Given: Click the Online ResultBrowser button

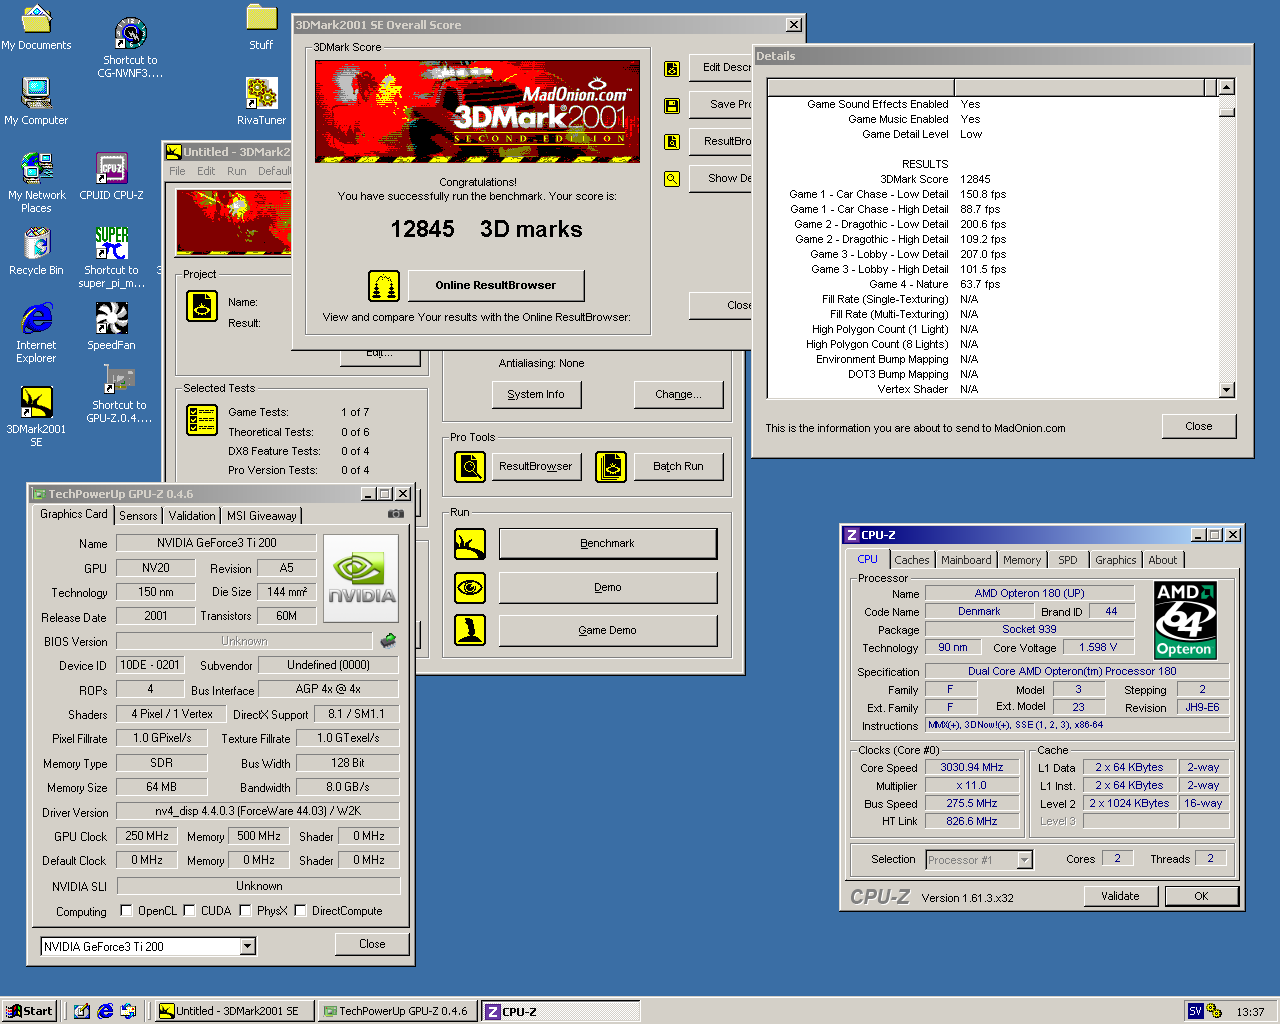Looking at the screenshot, I should [x=496, y=285].
